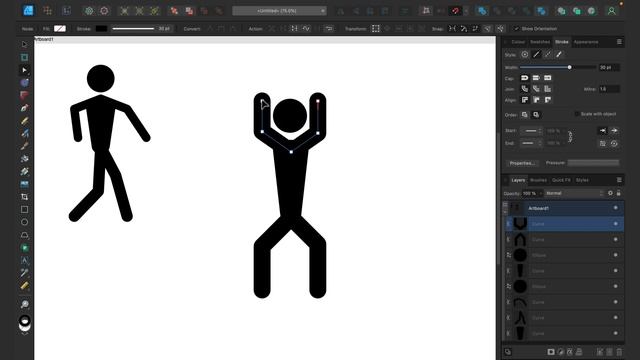Select the Frame Text tool
The image size is (640, 360).
click(24, 260)
